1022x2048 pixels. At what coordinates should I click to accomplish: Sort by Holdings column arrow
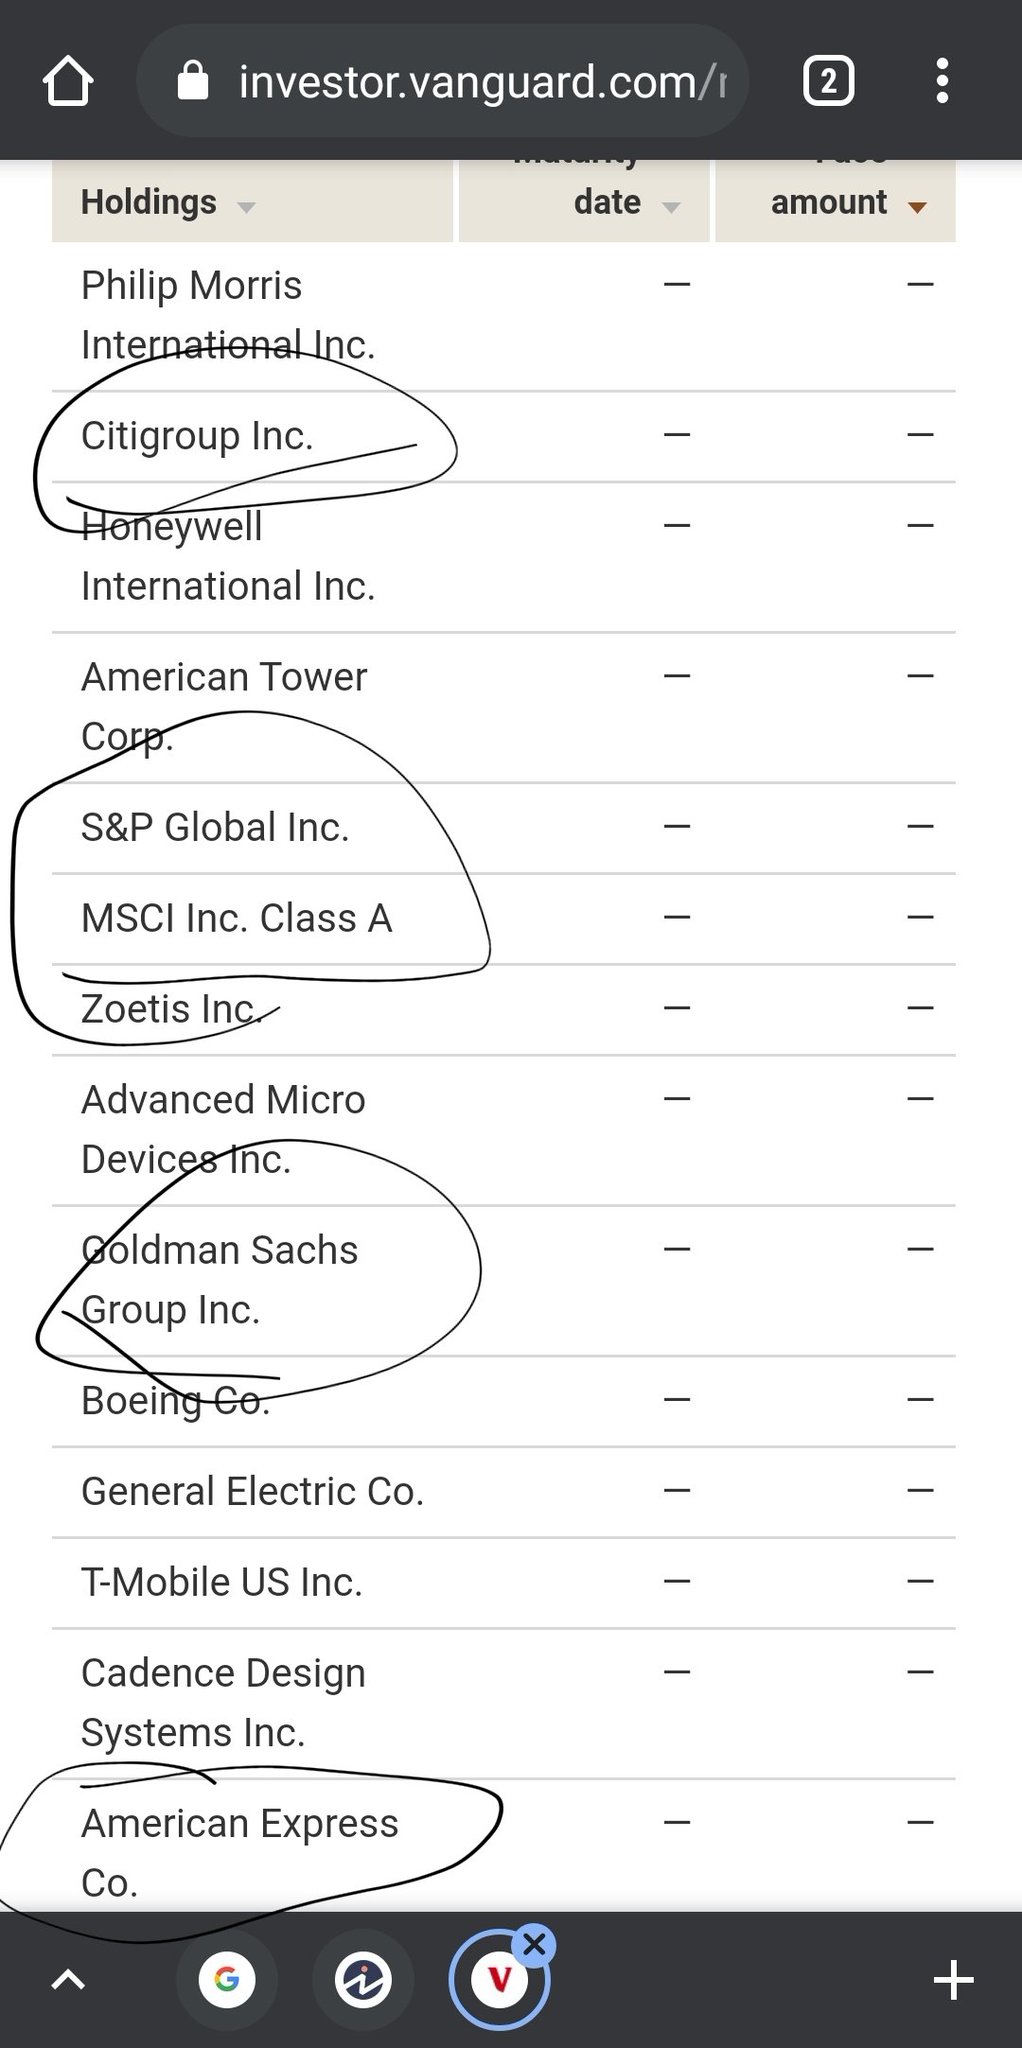click(246, 207)
